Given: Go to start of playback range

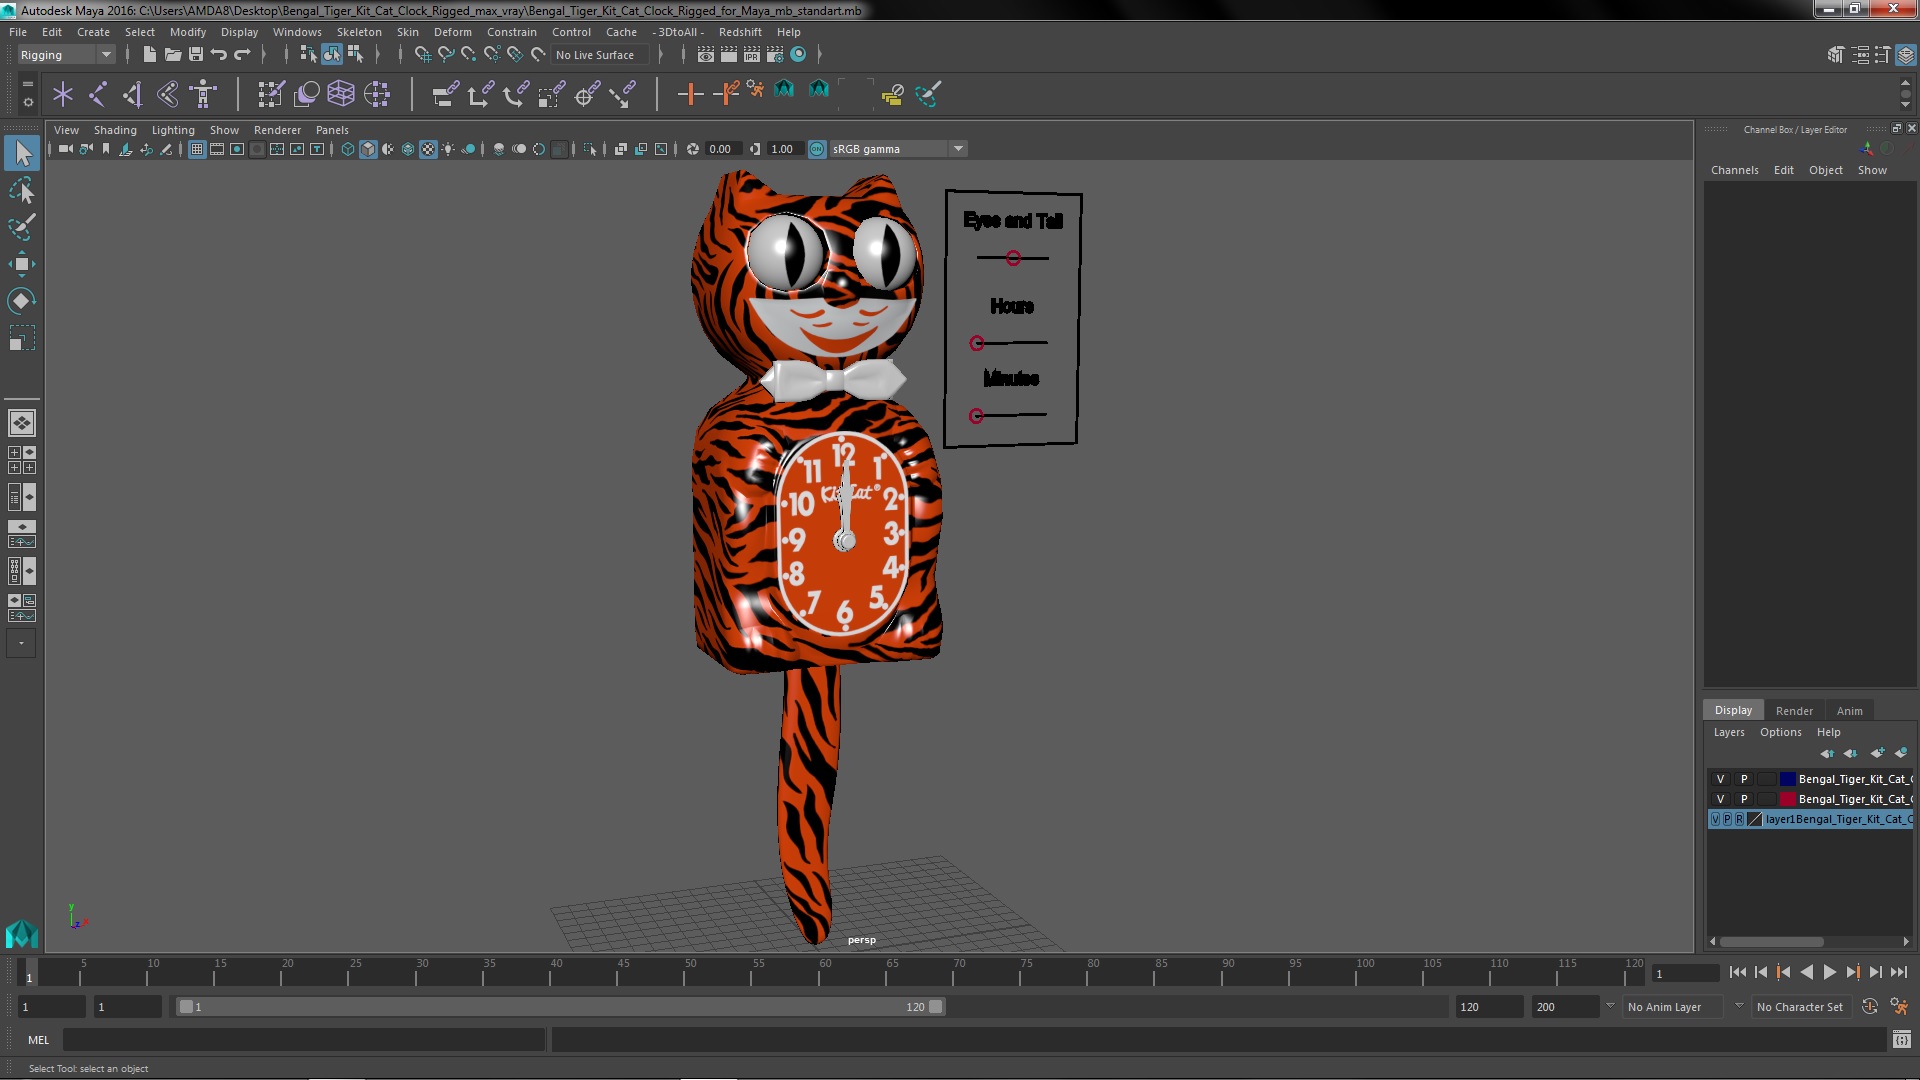Looking at the screenshot, I should (1737, 972).
